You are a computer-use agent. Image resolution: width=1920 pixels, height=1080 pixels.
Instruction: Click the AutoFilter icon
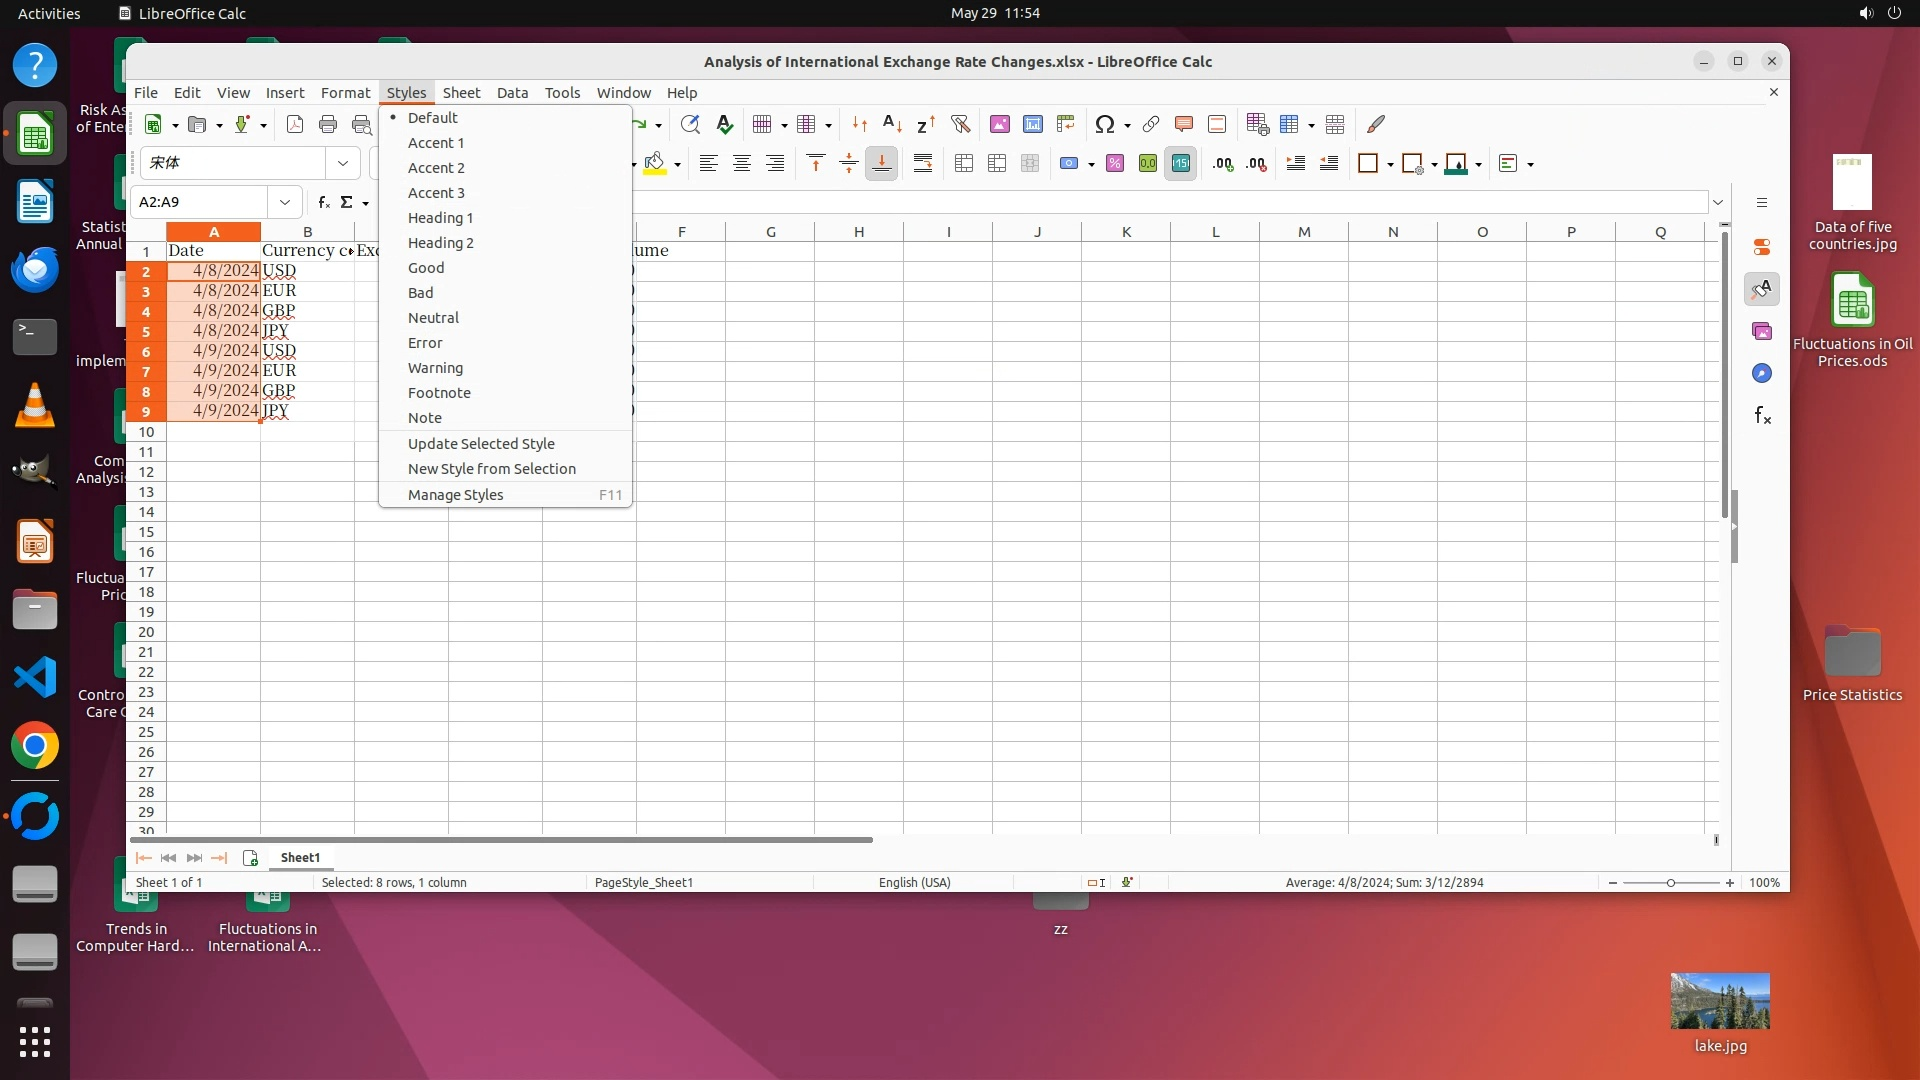960,124
